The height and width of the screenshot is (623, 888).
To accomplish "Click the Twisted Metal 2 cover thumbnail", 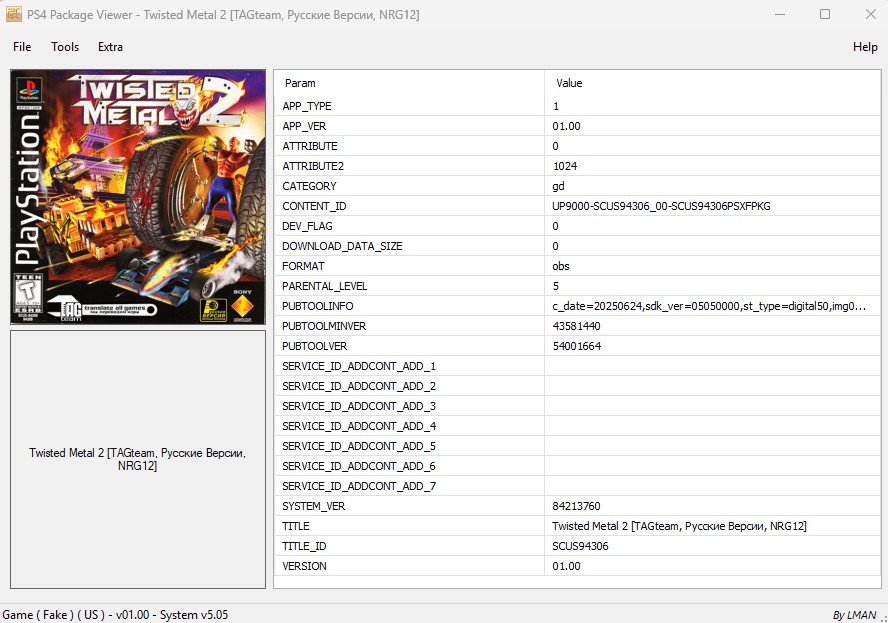I will 138,197.
